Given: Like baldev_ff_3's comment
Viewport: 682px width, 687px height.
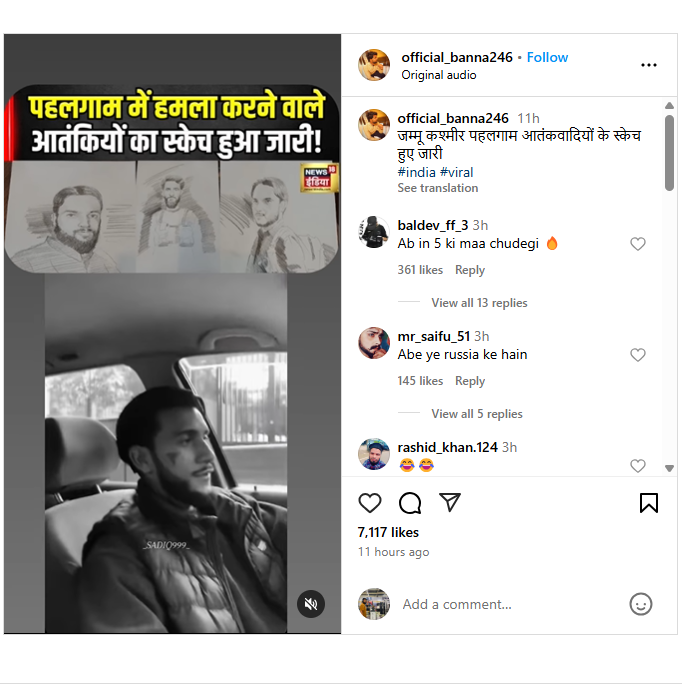Looking at the screenshot, I should click(x=638, y=244).
